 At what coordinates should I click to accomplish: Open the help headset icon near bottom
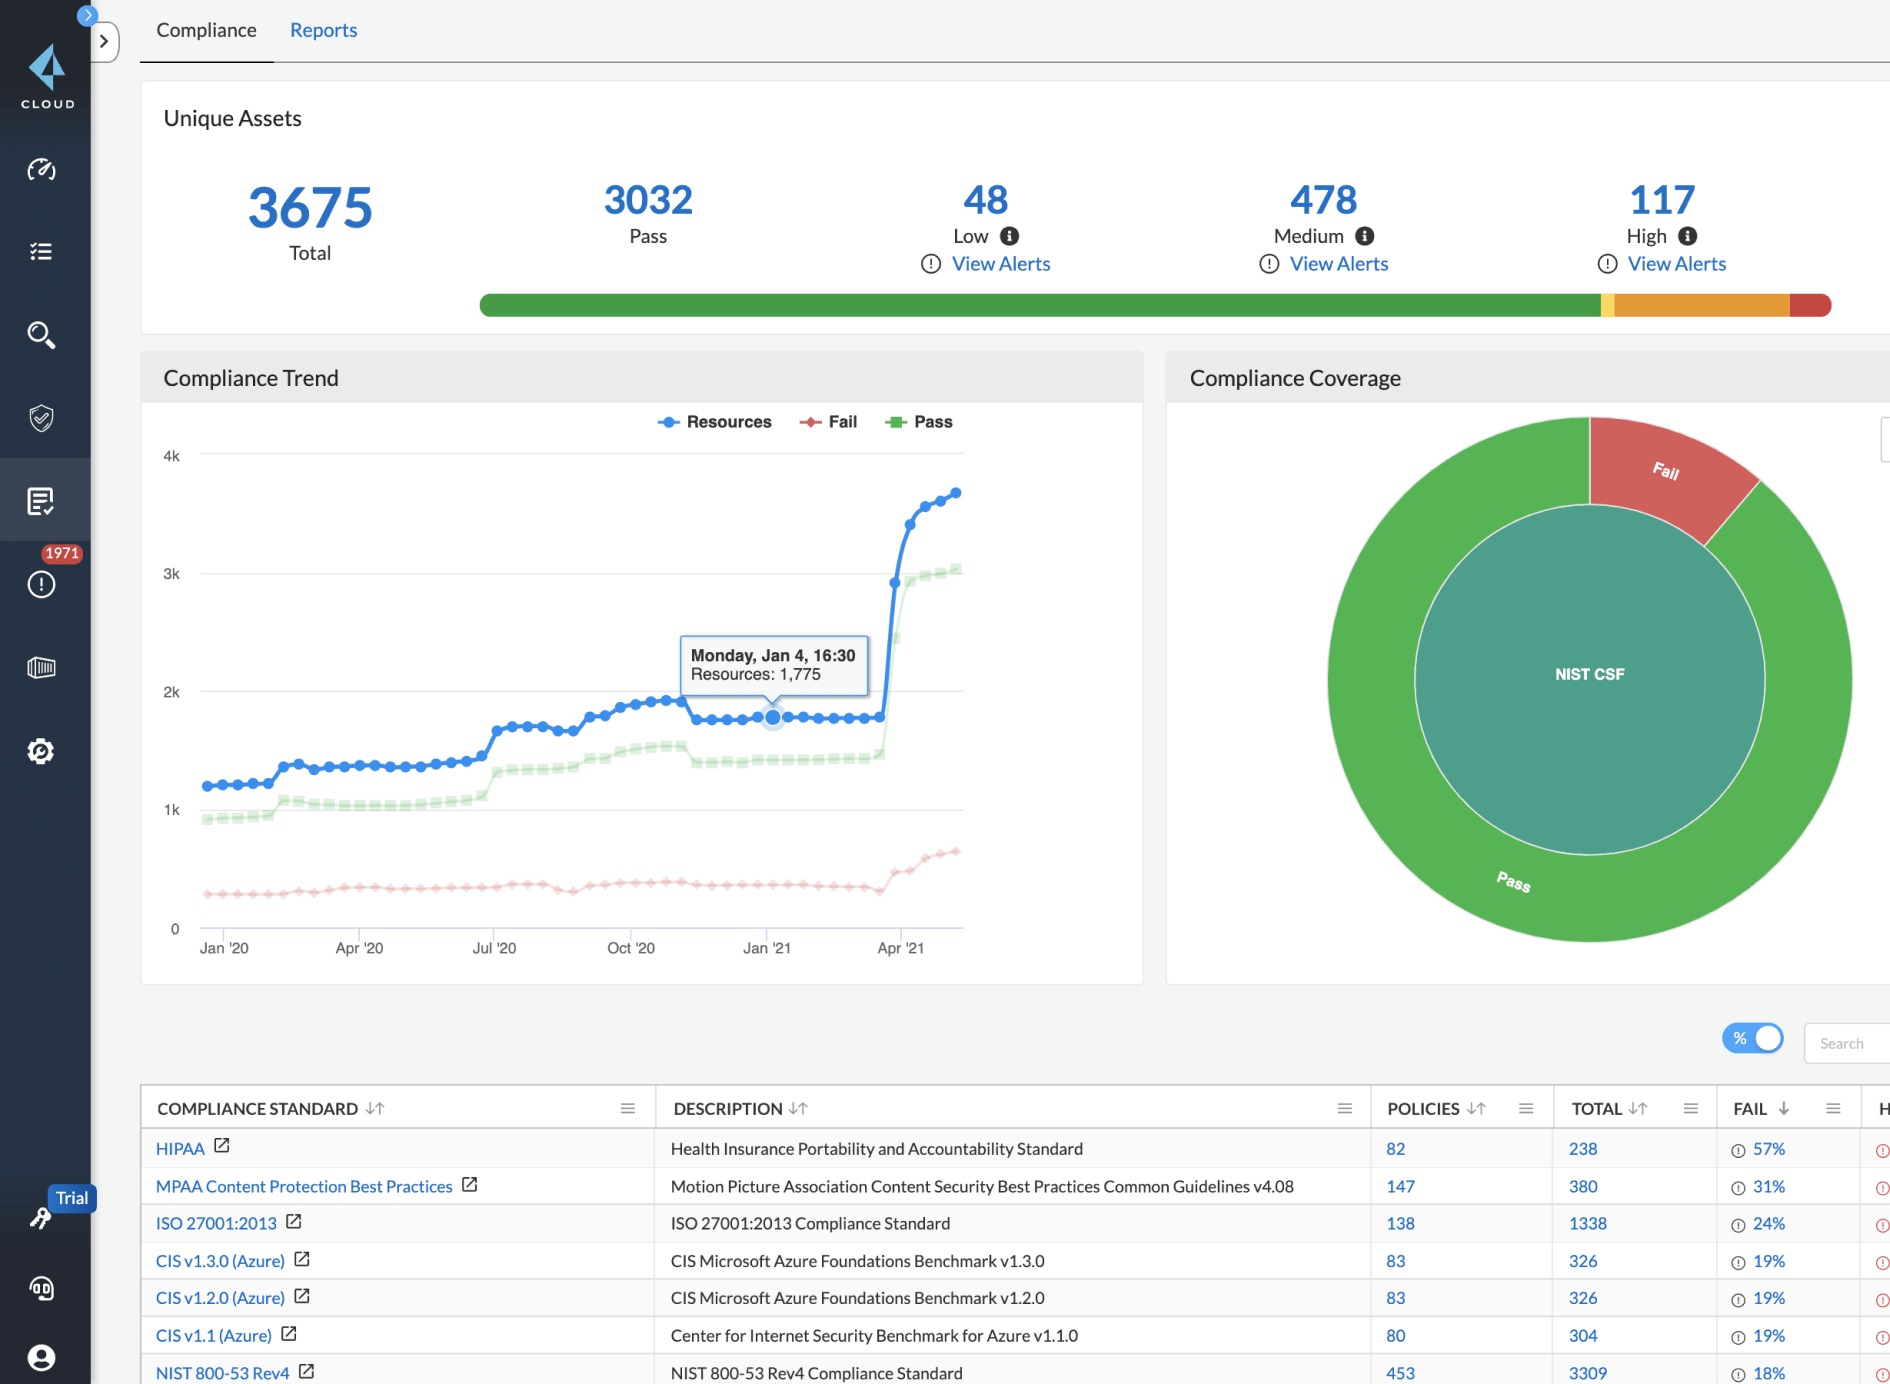point(41,1288)
